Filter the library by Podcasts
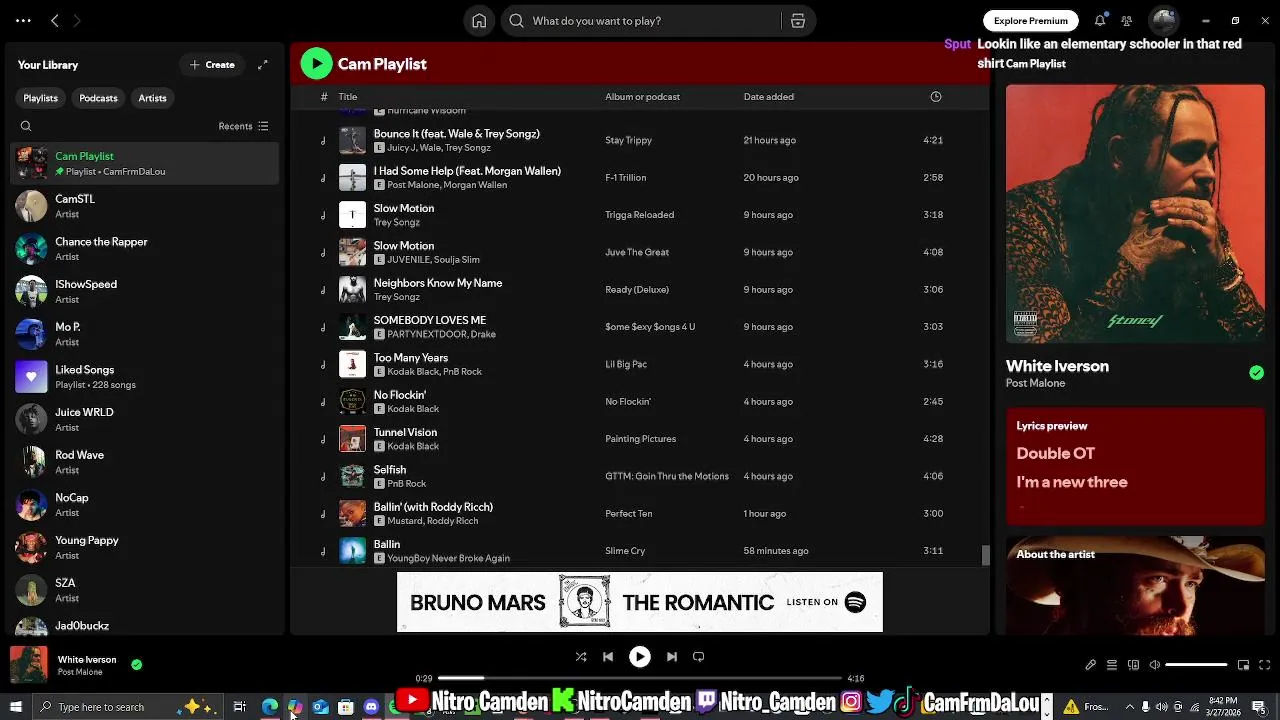The height and width of the screenshot is (720, 1280). coord(98,98)
